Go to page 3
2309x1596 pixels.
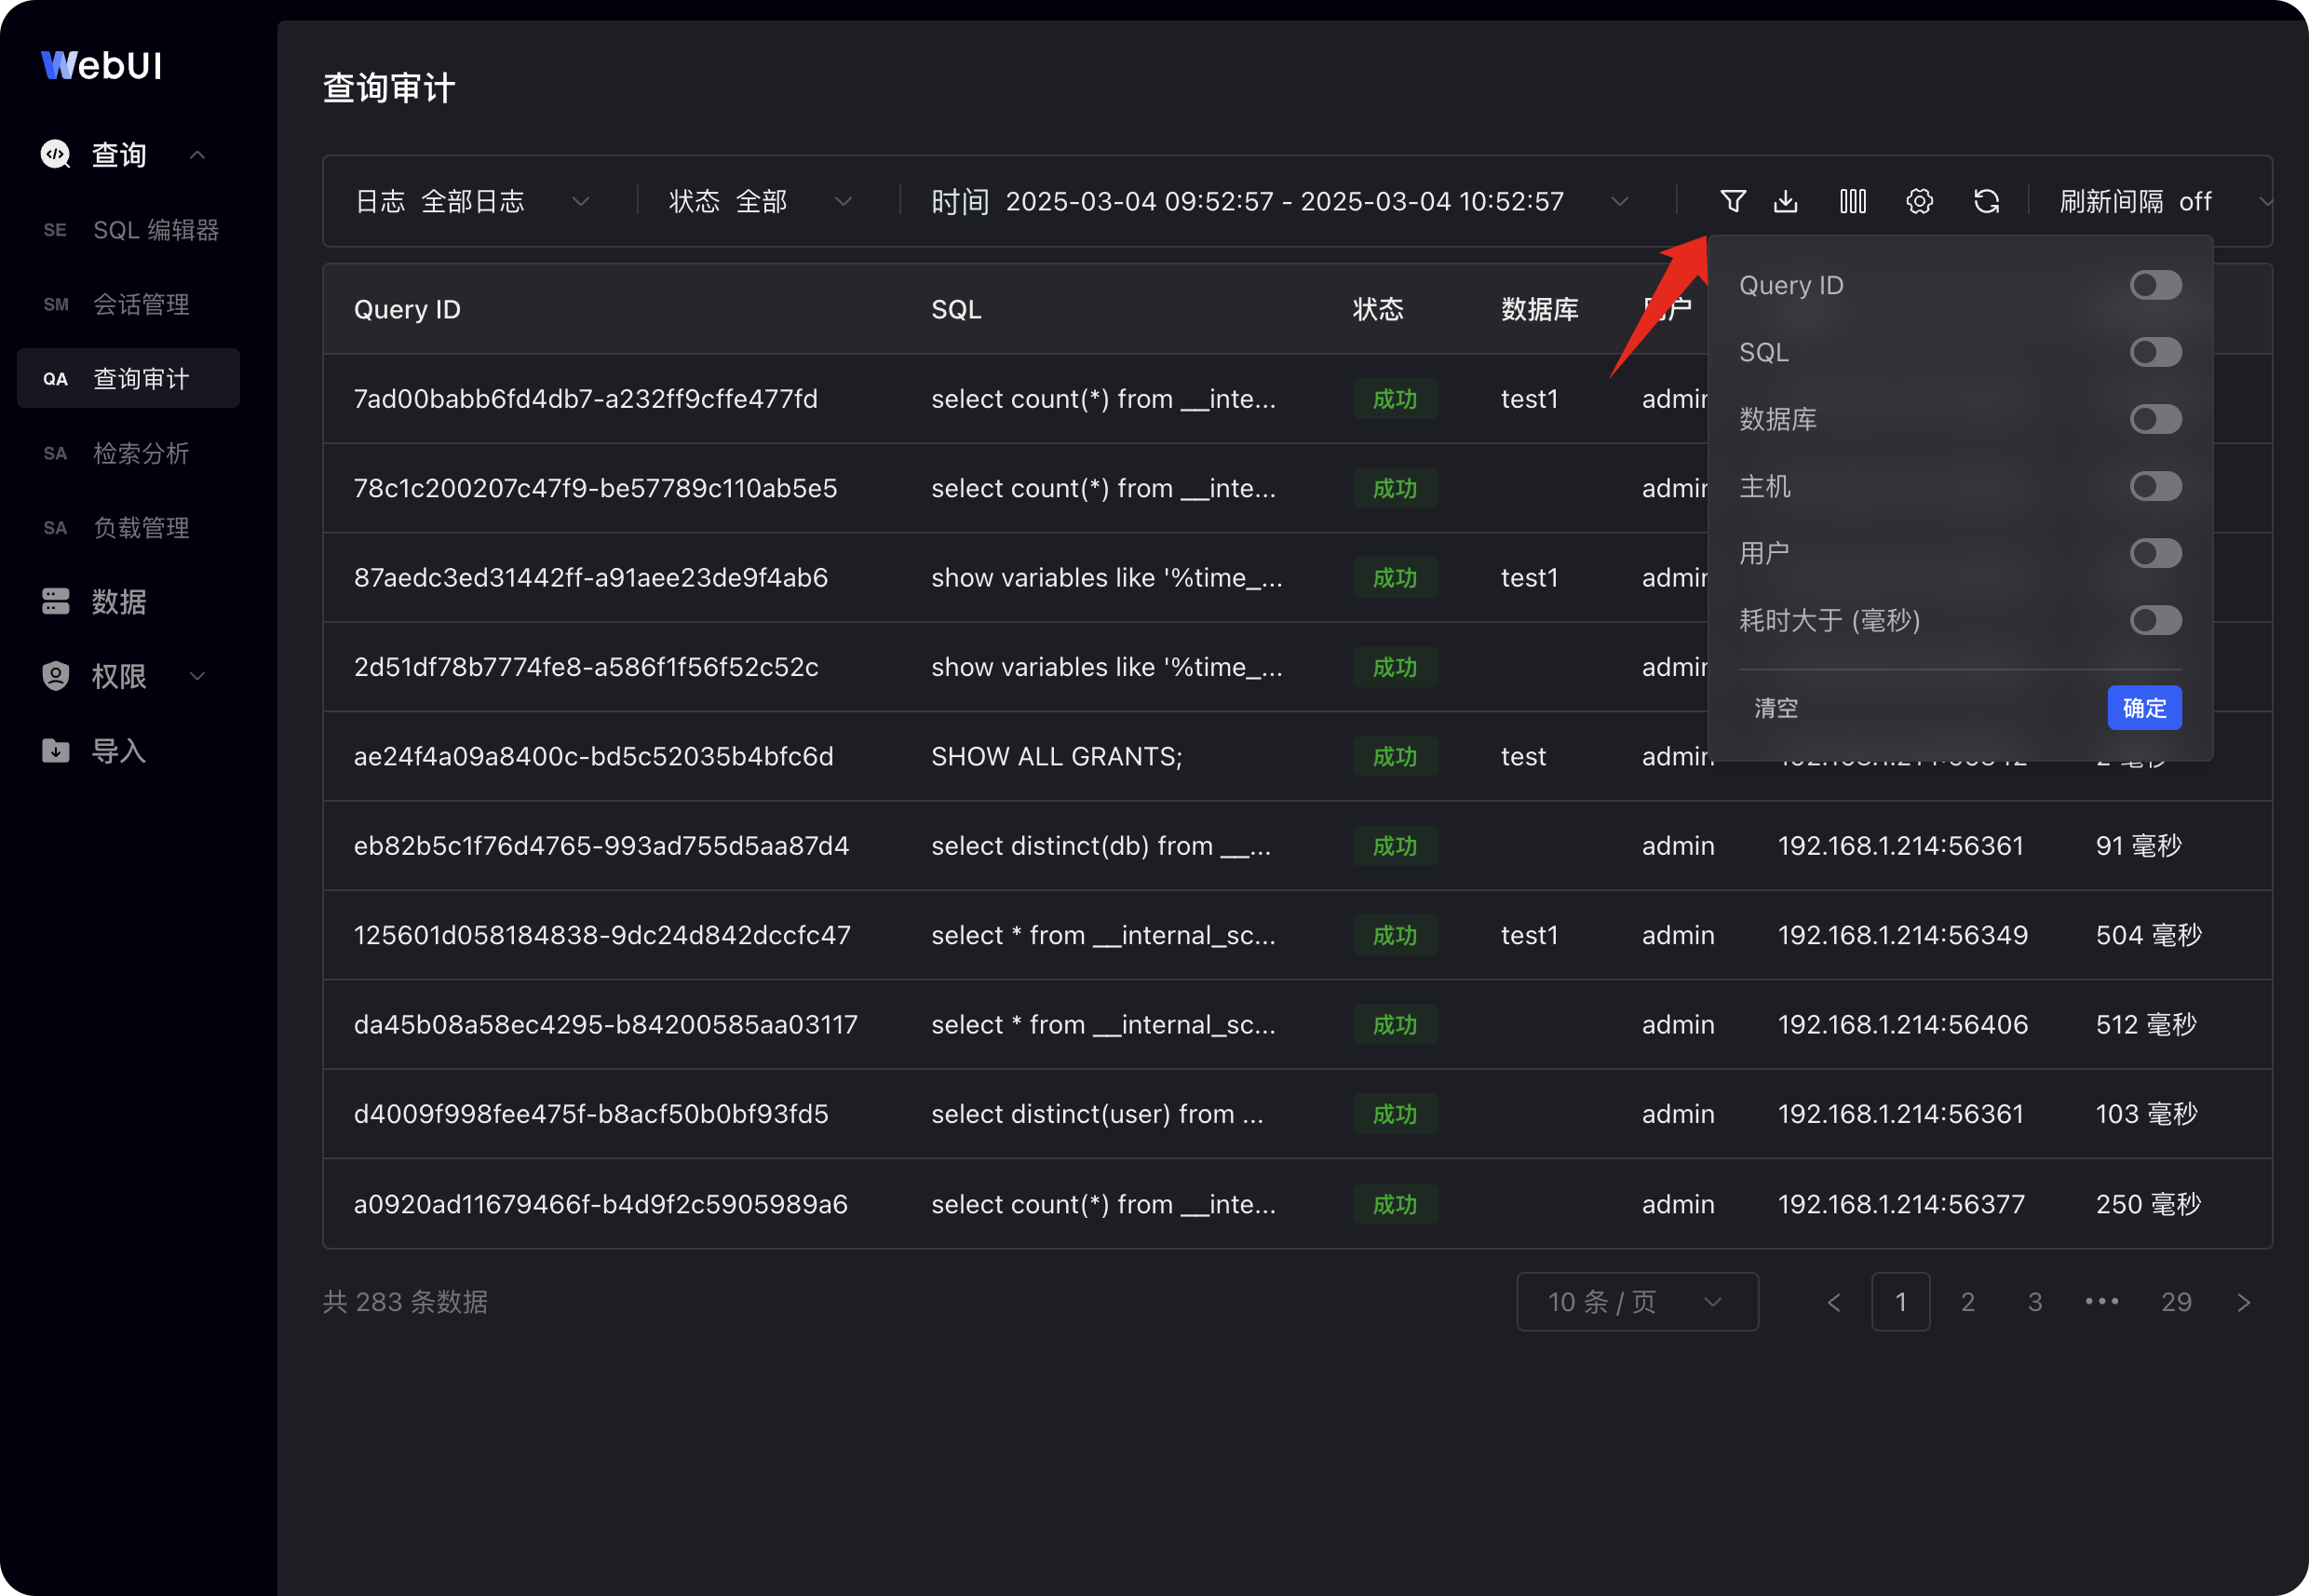[2034, 1301]
